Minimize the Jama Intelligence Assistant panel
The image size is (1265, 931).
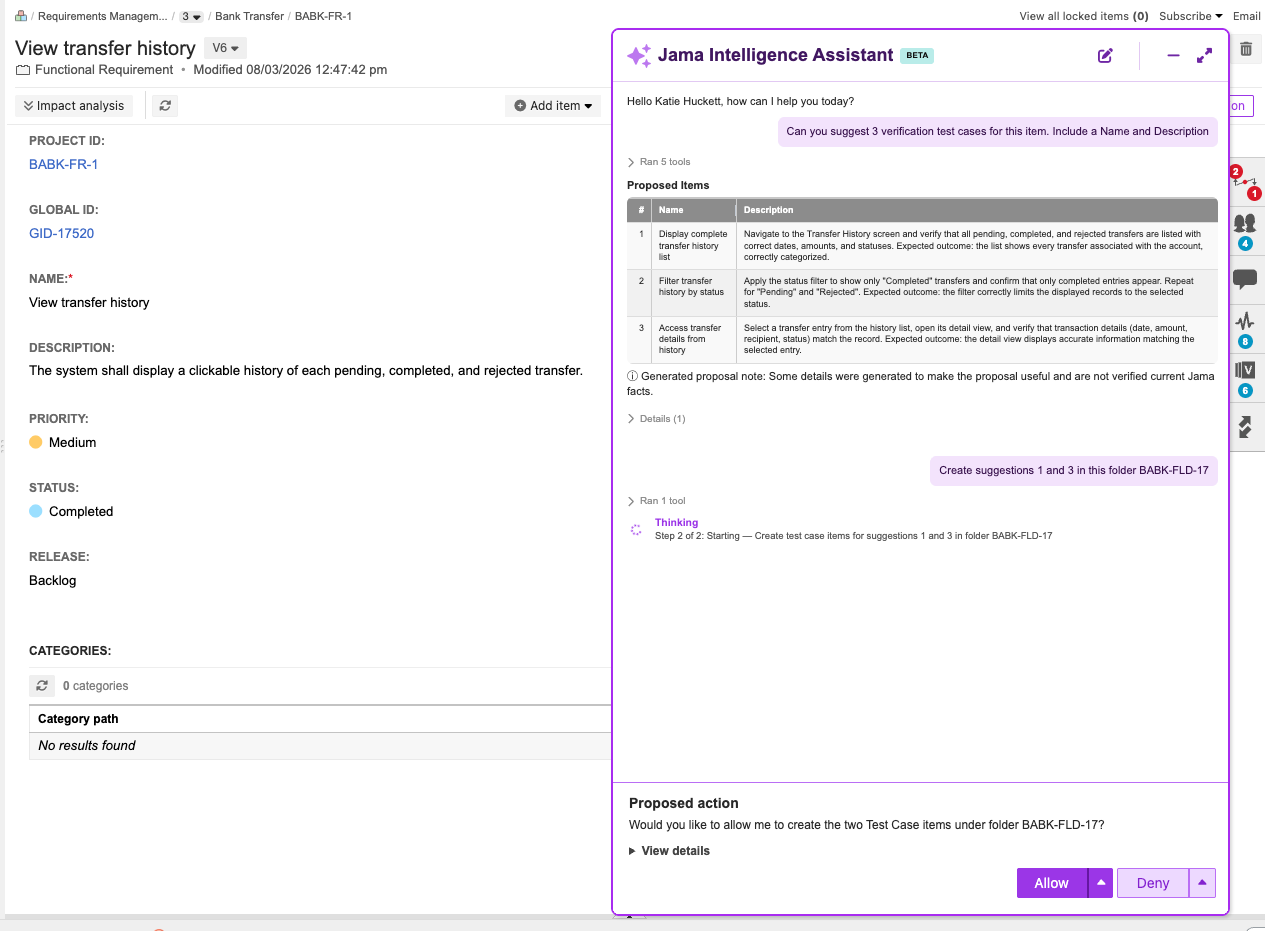pos(1174,56)
